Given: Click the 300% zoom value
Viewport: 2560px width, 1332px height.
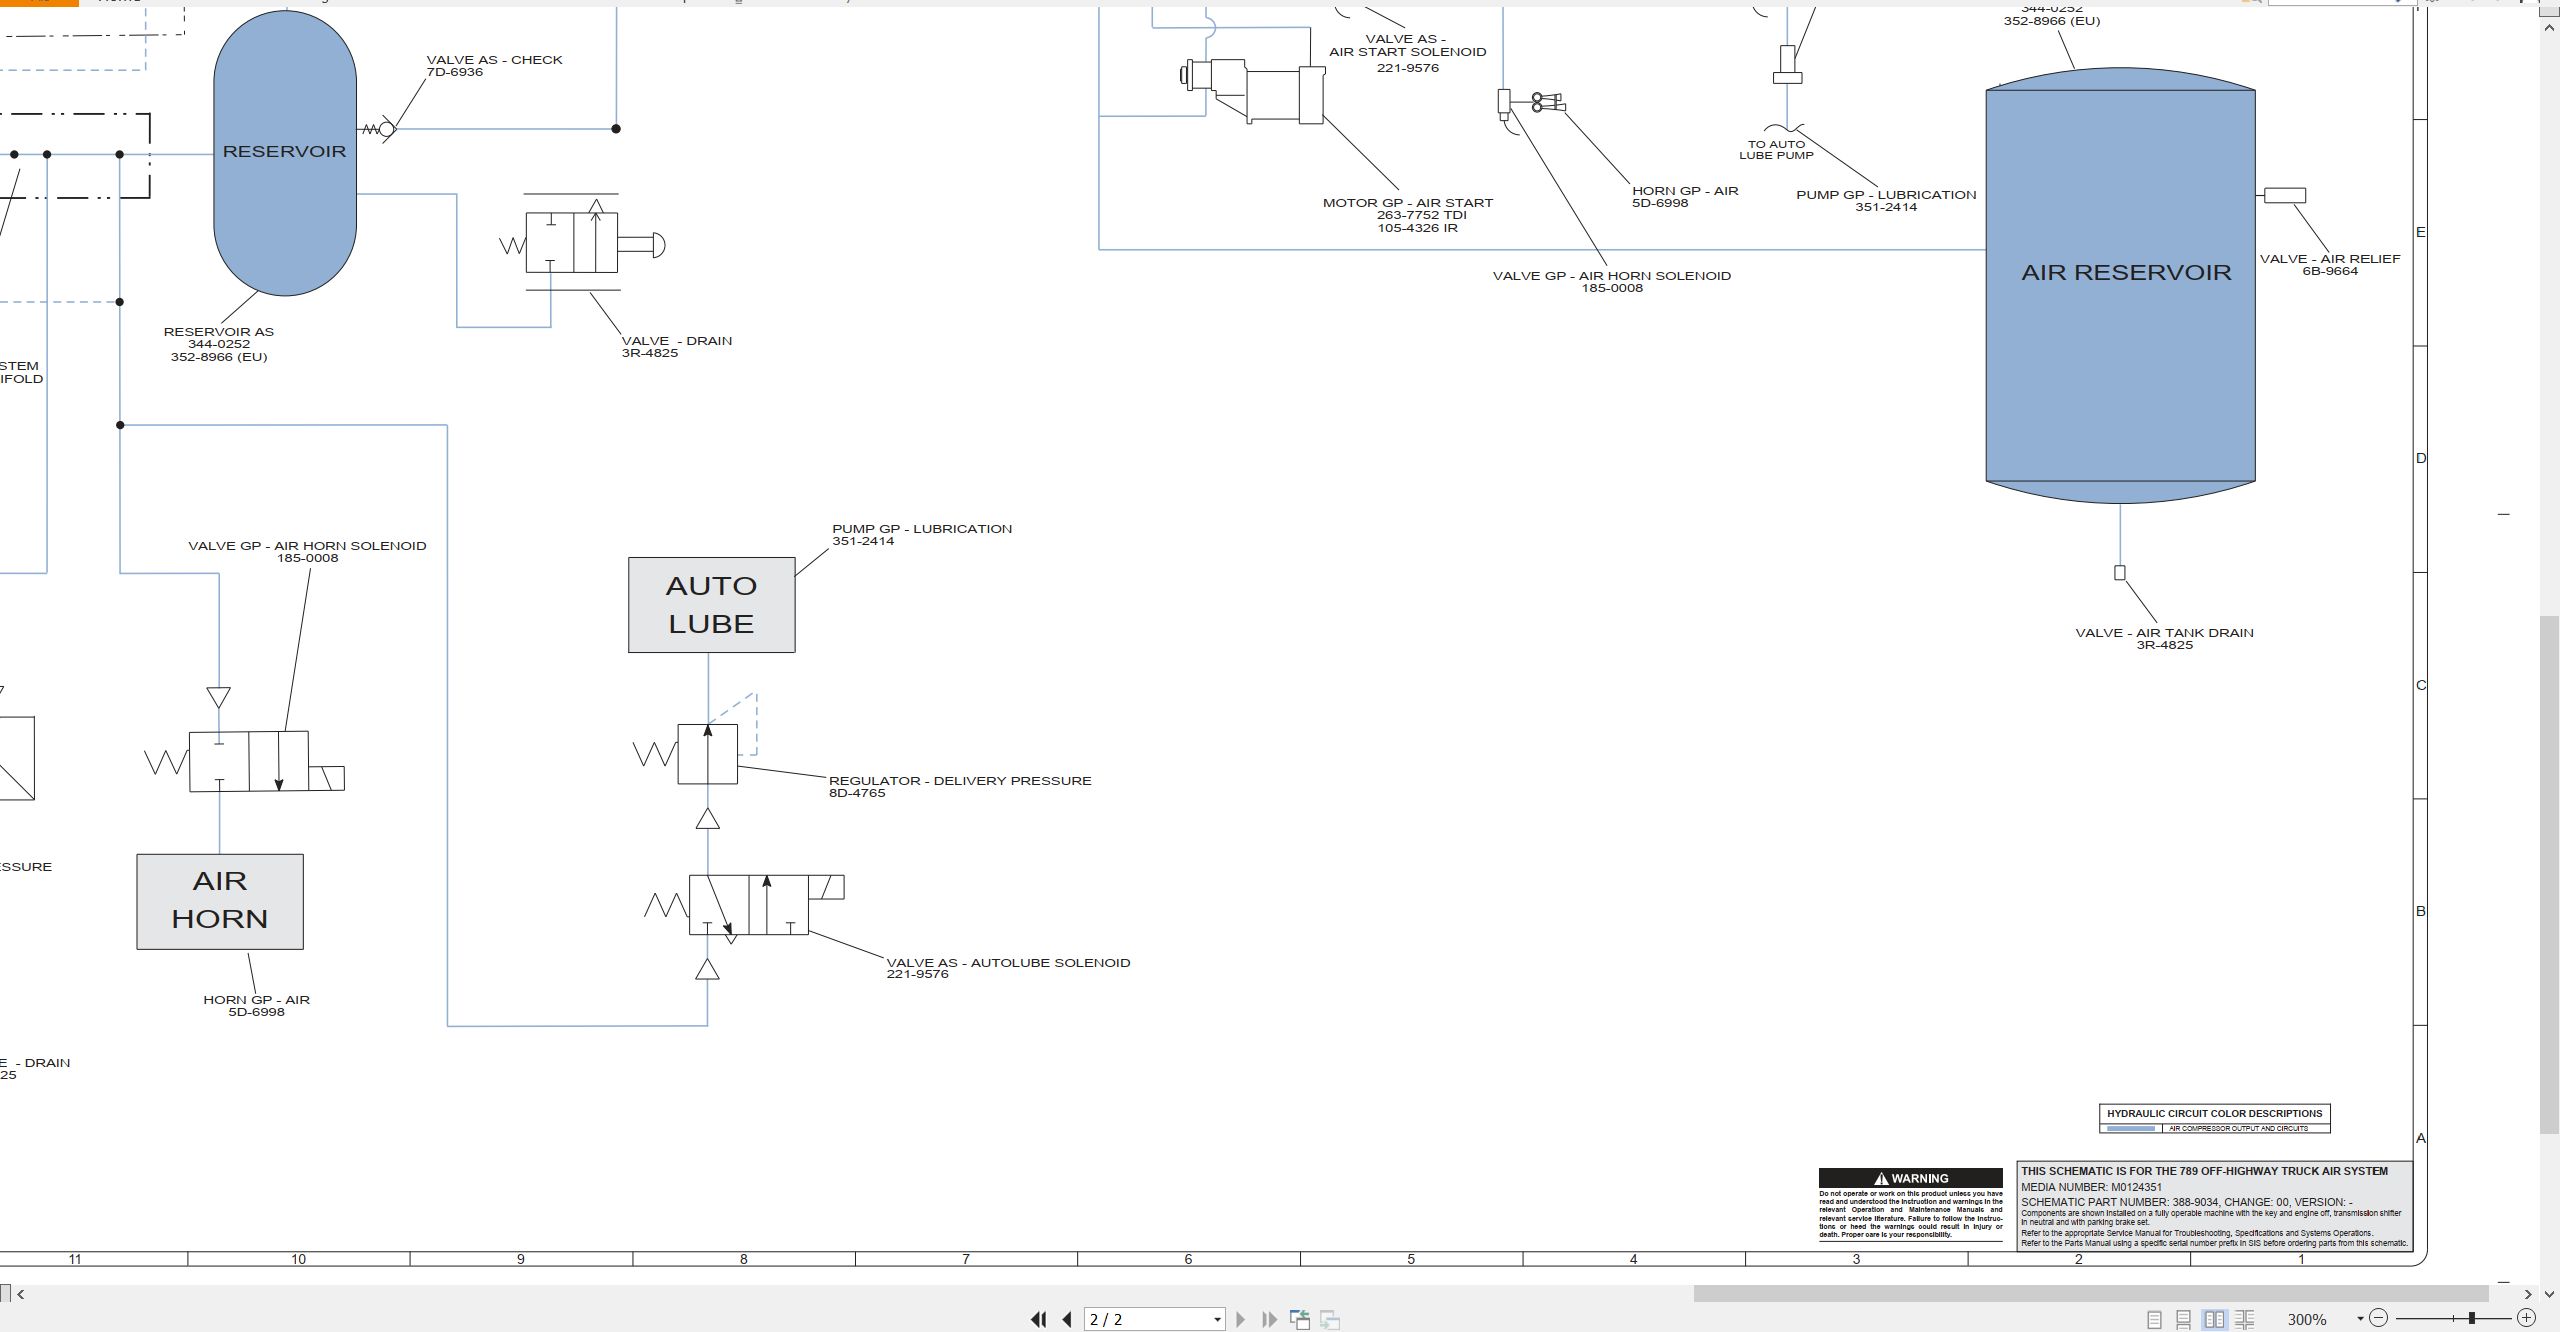Looking at the screenshot, I should click(x=2307, y=1320).
